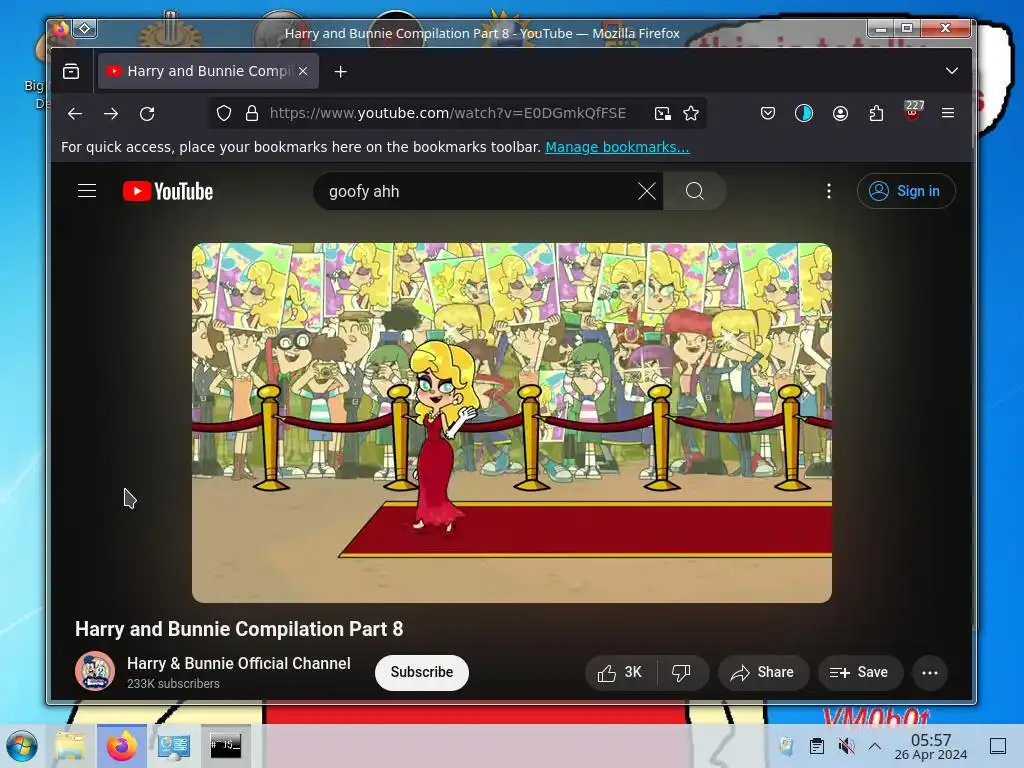Image resolution: width=1024 pixels, height=768 pixels.
Task: Open Harry & Bunnie channel avatar
Action: pos(95,671)
